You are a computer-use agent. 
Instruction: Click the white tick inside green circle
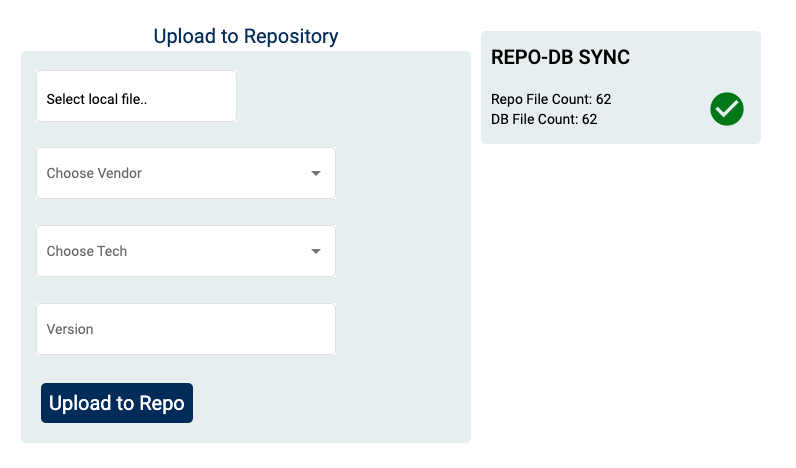727,109
